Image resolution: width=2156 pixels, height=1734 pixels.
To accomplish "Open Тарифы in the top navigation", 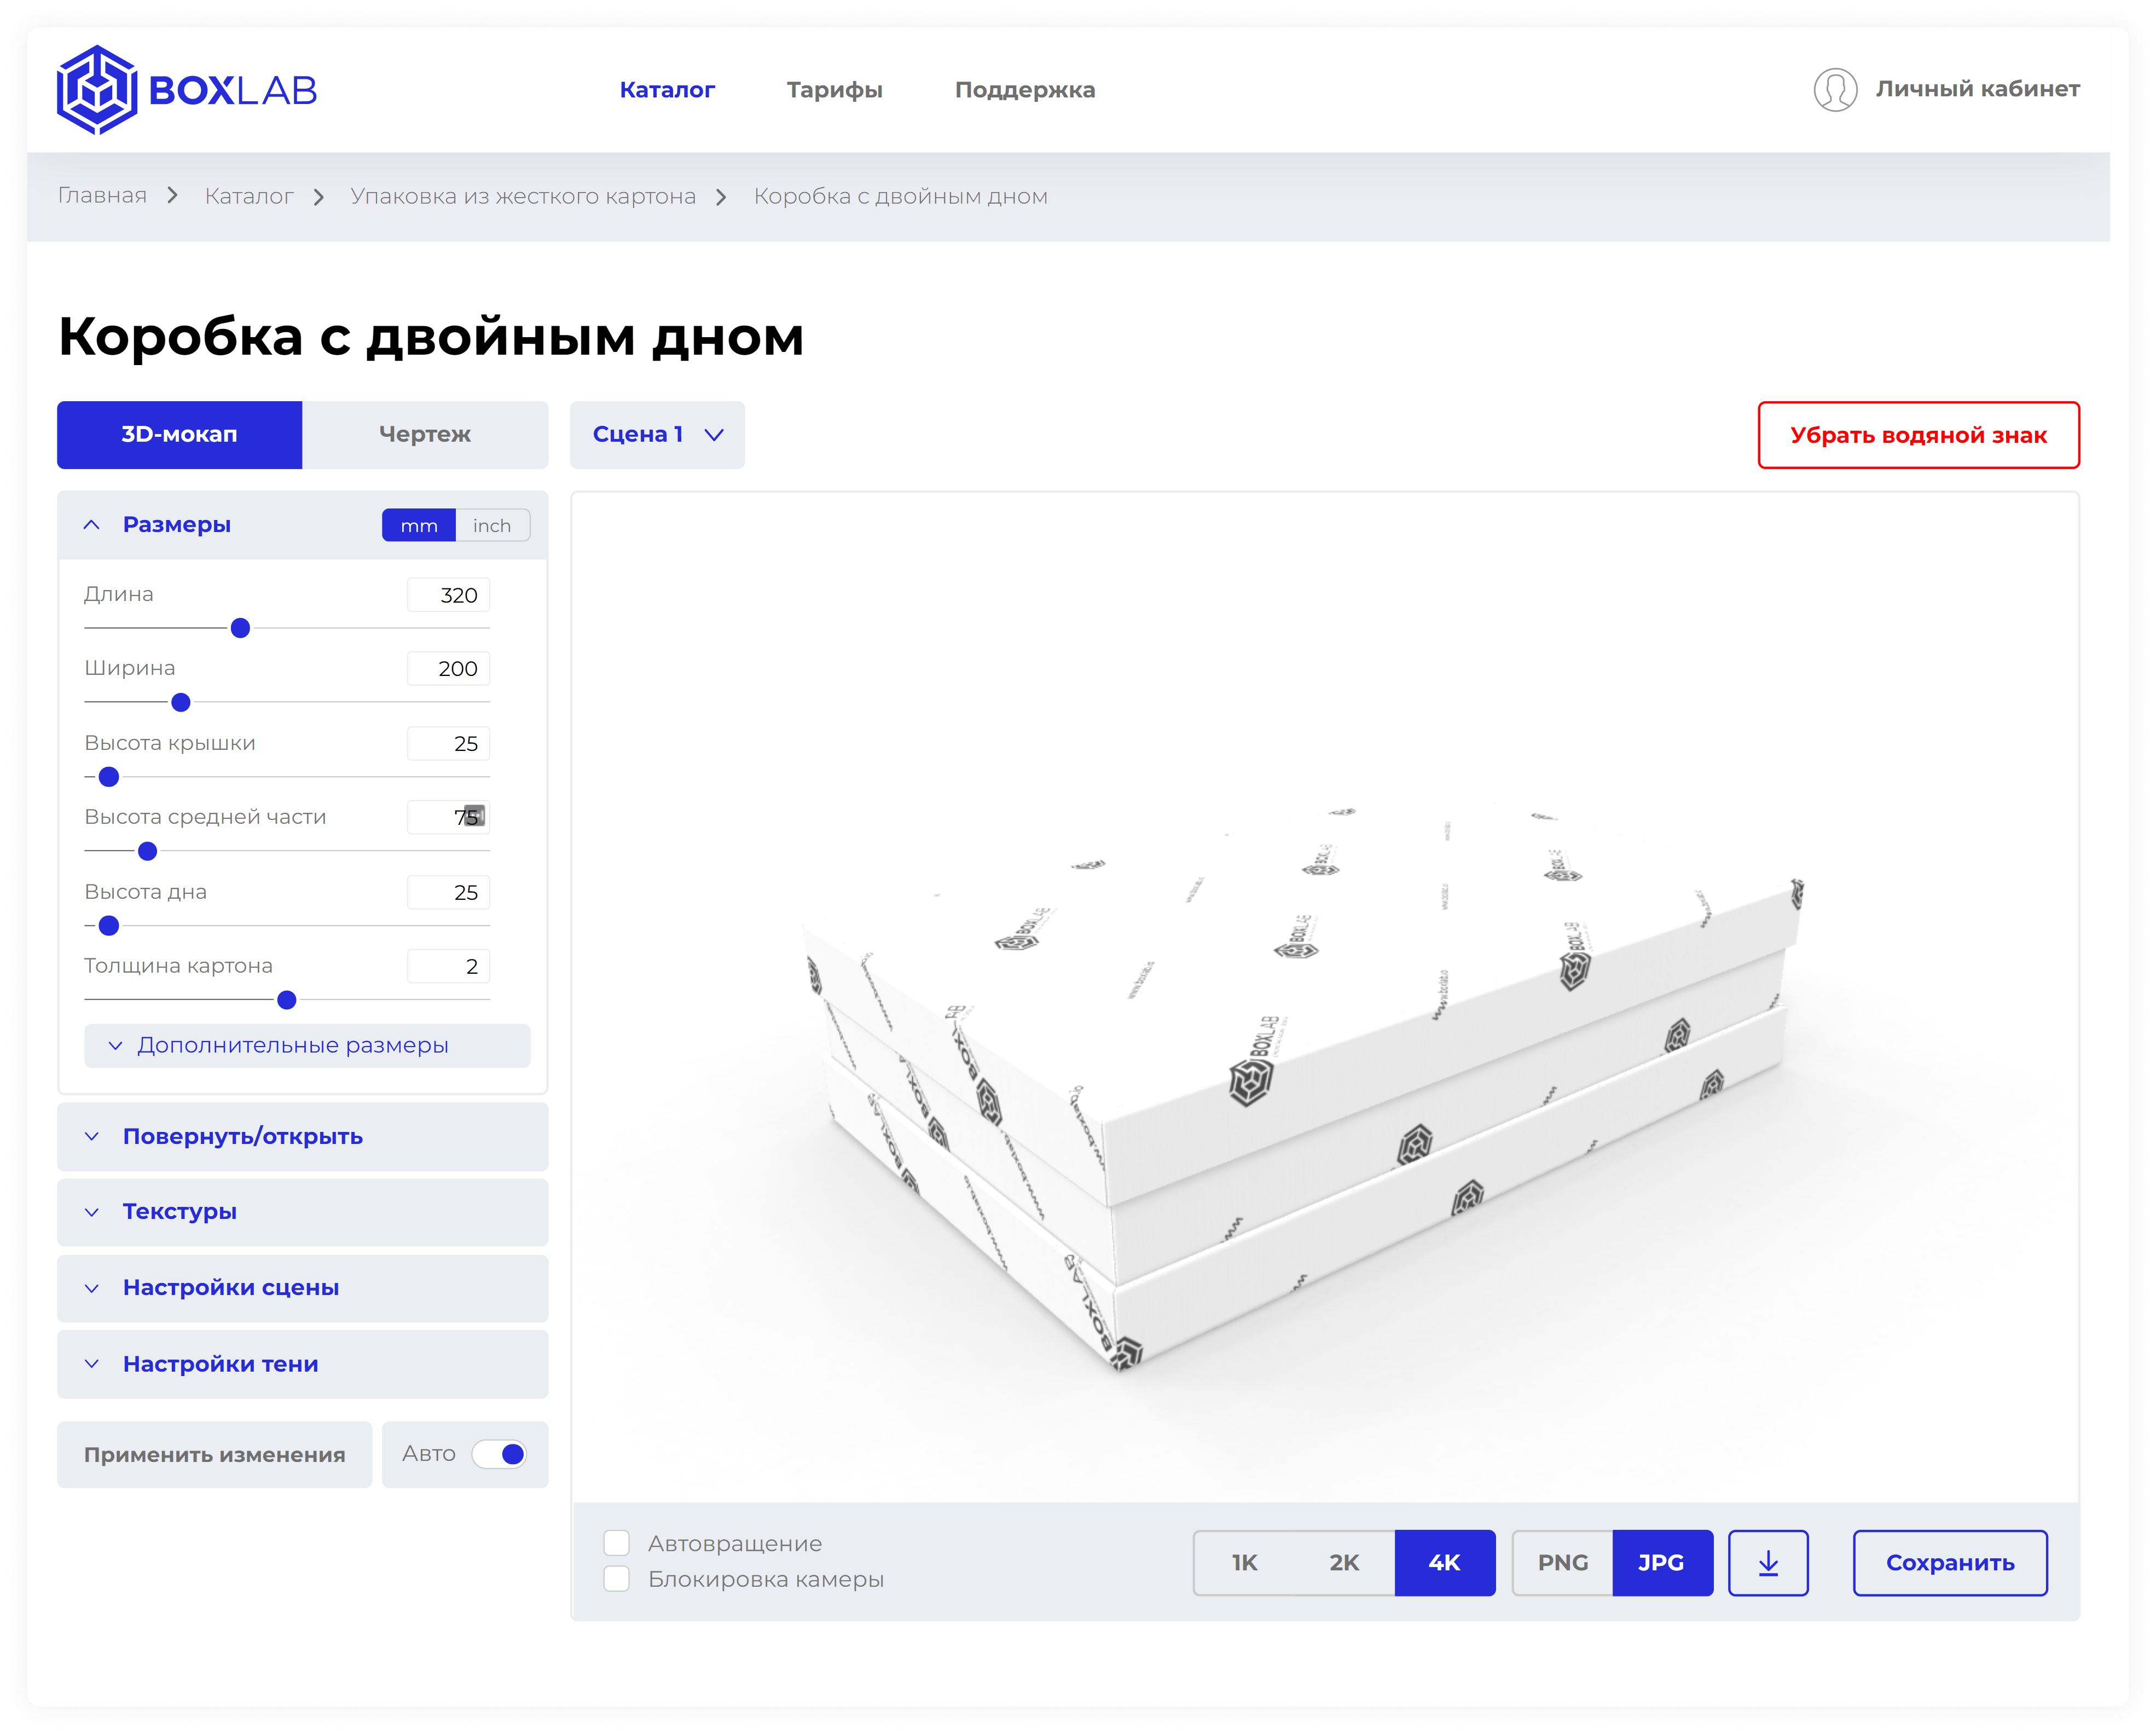I will pyautogui.click(x=834, y=90).
